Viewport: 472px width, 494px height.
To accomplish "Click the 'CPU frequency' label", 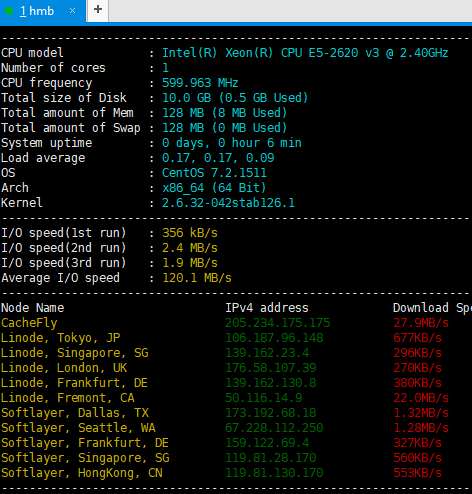I will click(x=47, y=83).
